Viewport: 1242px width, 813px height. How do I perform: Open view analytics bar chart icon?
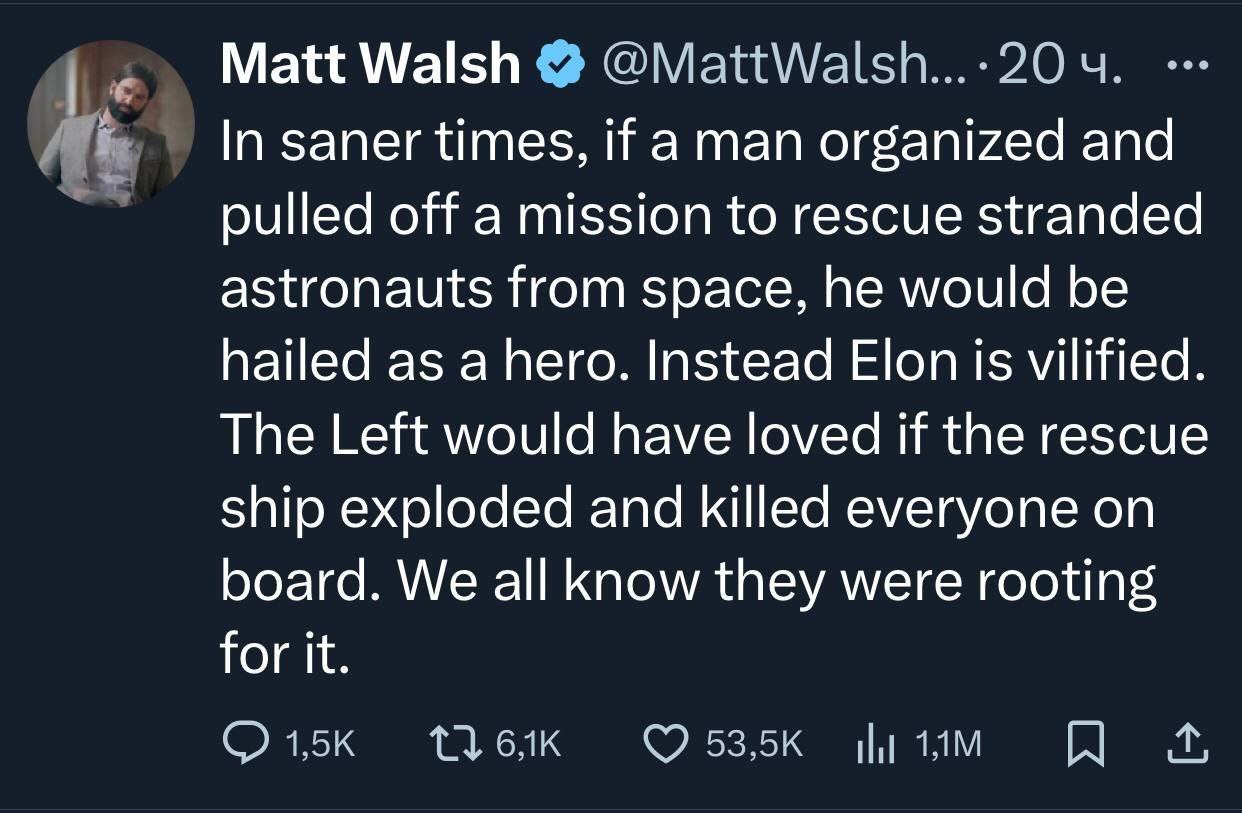coord(873,743)
